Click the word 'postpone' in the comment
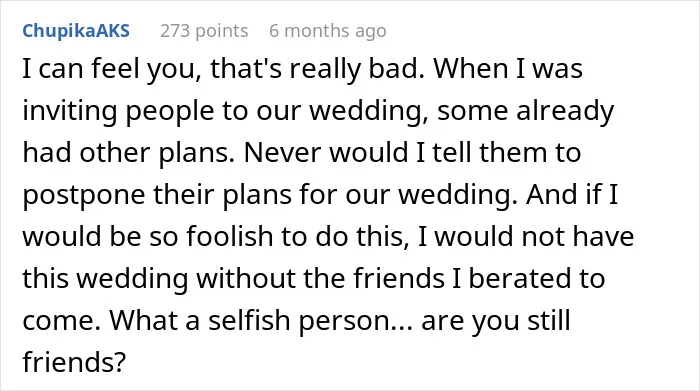Screen dimensions: 700x391 tap(83, 195)
